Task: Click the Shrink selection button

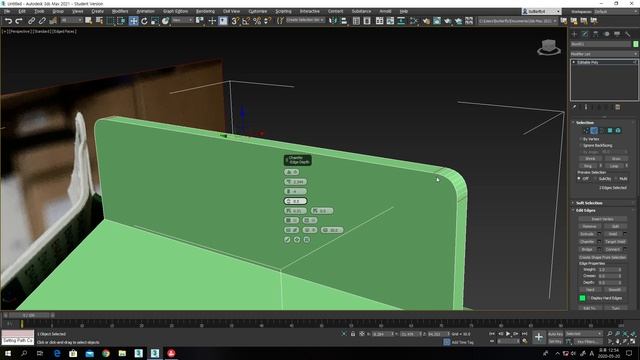Action: coord(590,158)
